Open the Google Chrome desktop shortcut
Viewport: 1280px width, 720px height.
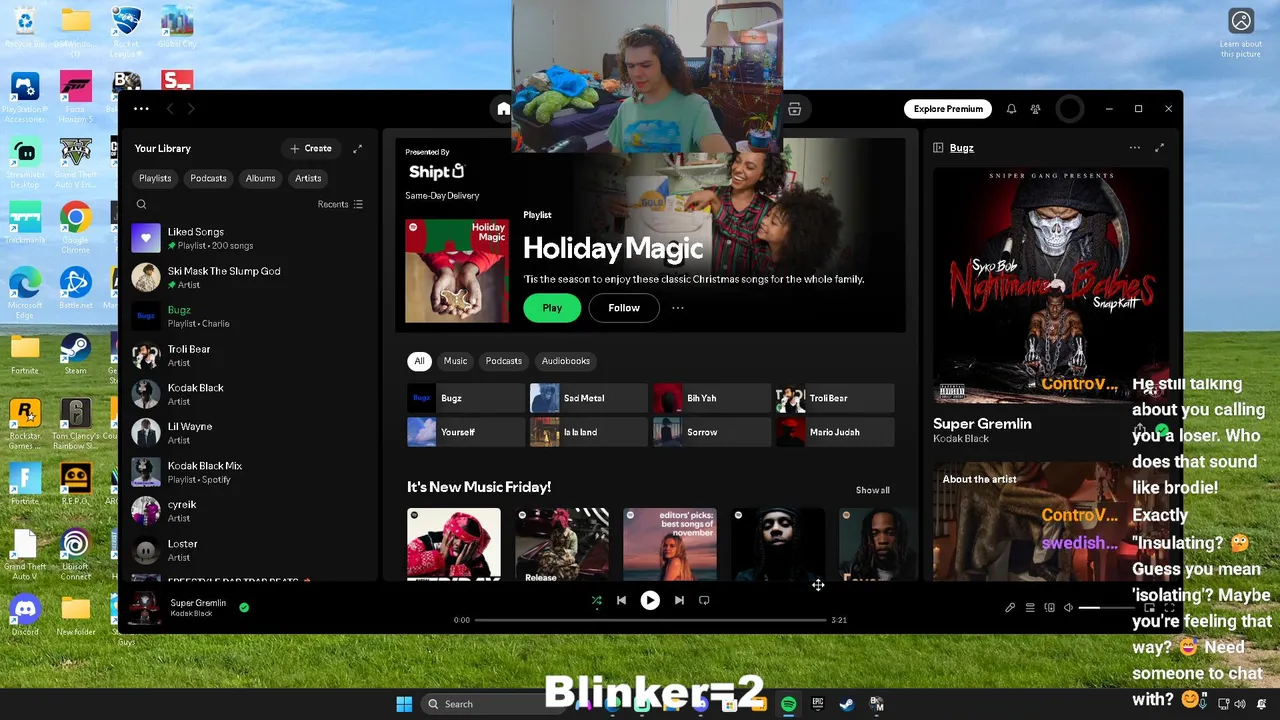(75, 226)
